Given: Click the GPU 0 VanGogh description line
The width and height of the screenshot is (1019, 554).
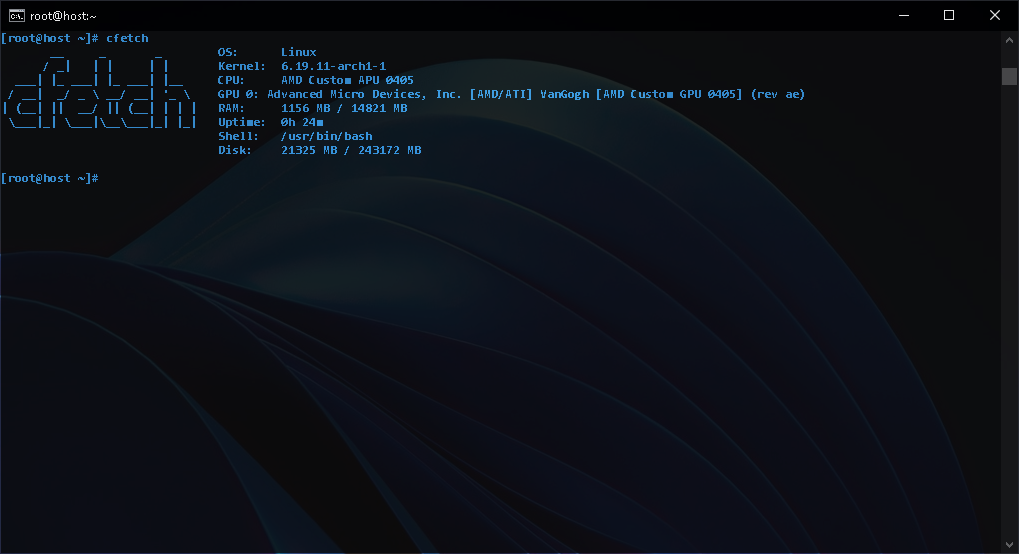Looking at the screenshot, I should 511,94.
